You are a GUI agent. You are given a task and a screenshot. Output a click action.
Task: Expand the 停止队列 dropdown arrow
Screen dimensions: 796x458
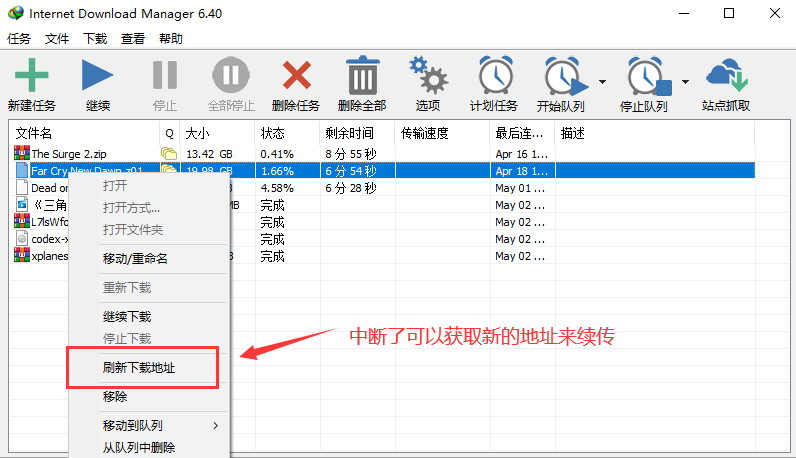tap(685, 82)
